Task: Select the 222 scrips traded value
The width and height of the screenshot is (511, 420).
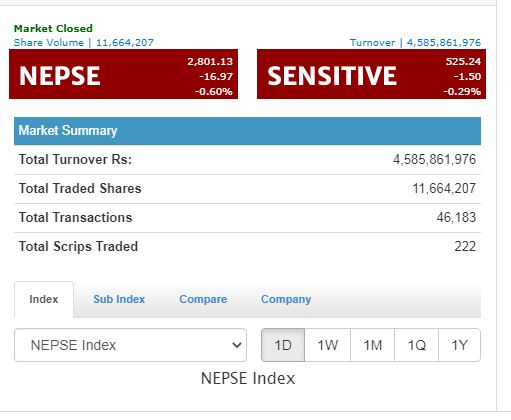Action: pyautogui.click(x=465, y=246)
